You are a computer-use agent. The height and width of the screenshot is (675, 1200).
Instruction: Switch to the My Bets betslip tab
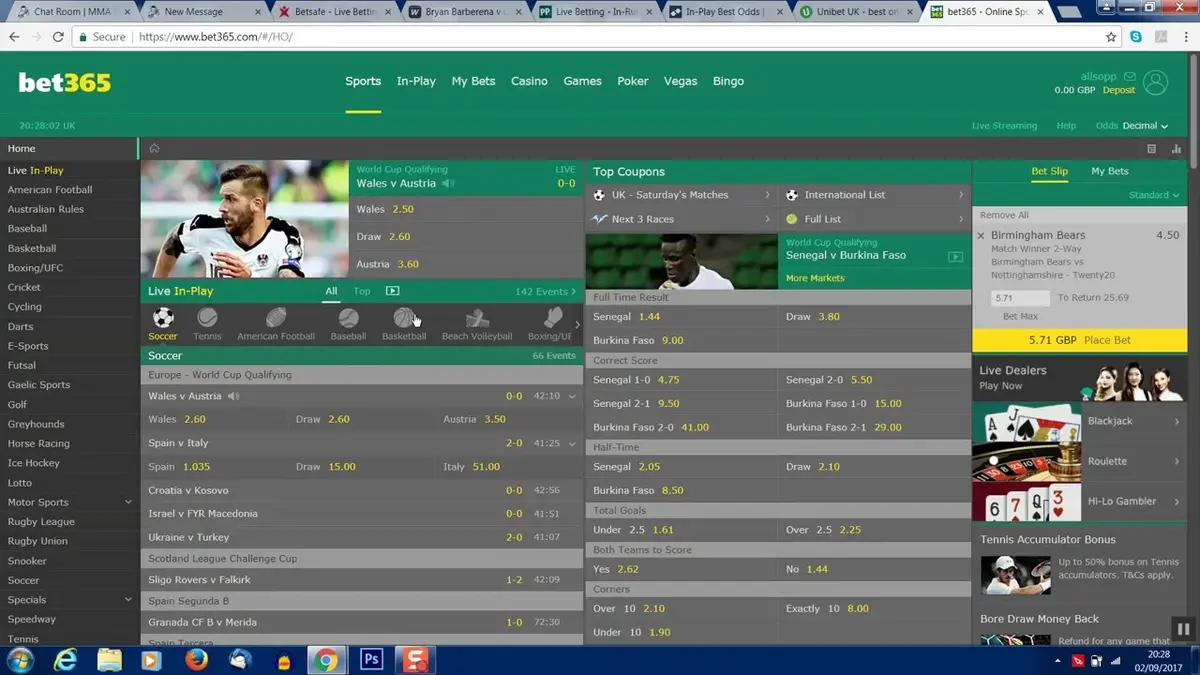[x=1110, y=171]
